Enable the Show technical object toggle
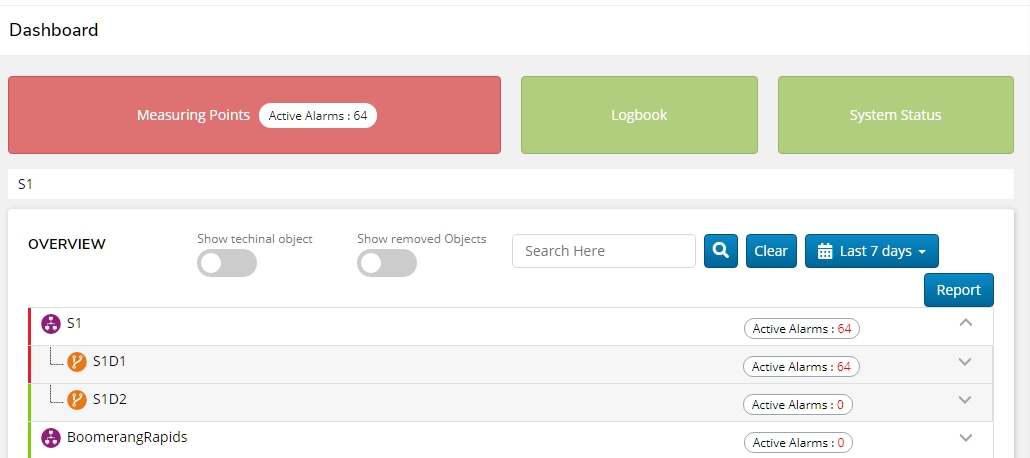Screen dimensions: 1030x458 point(227,263)
